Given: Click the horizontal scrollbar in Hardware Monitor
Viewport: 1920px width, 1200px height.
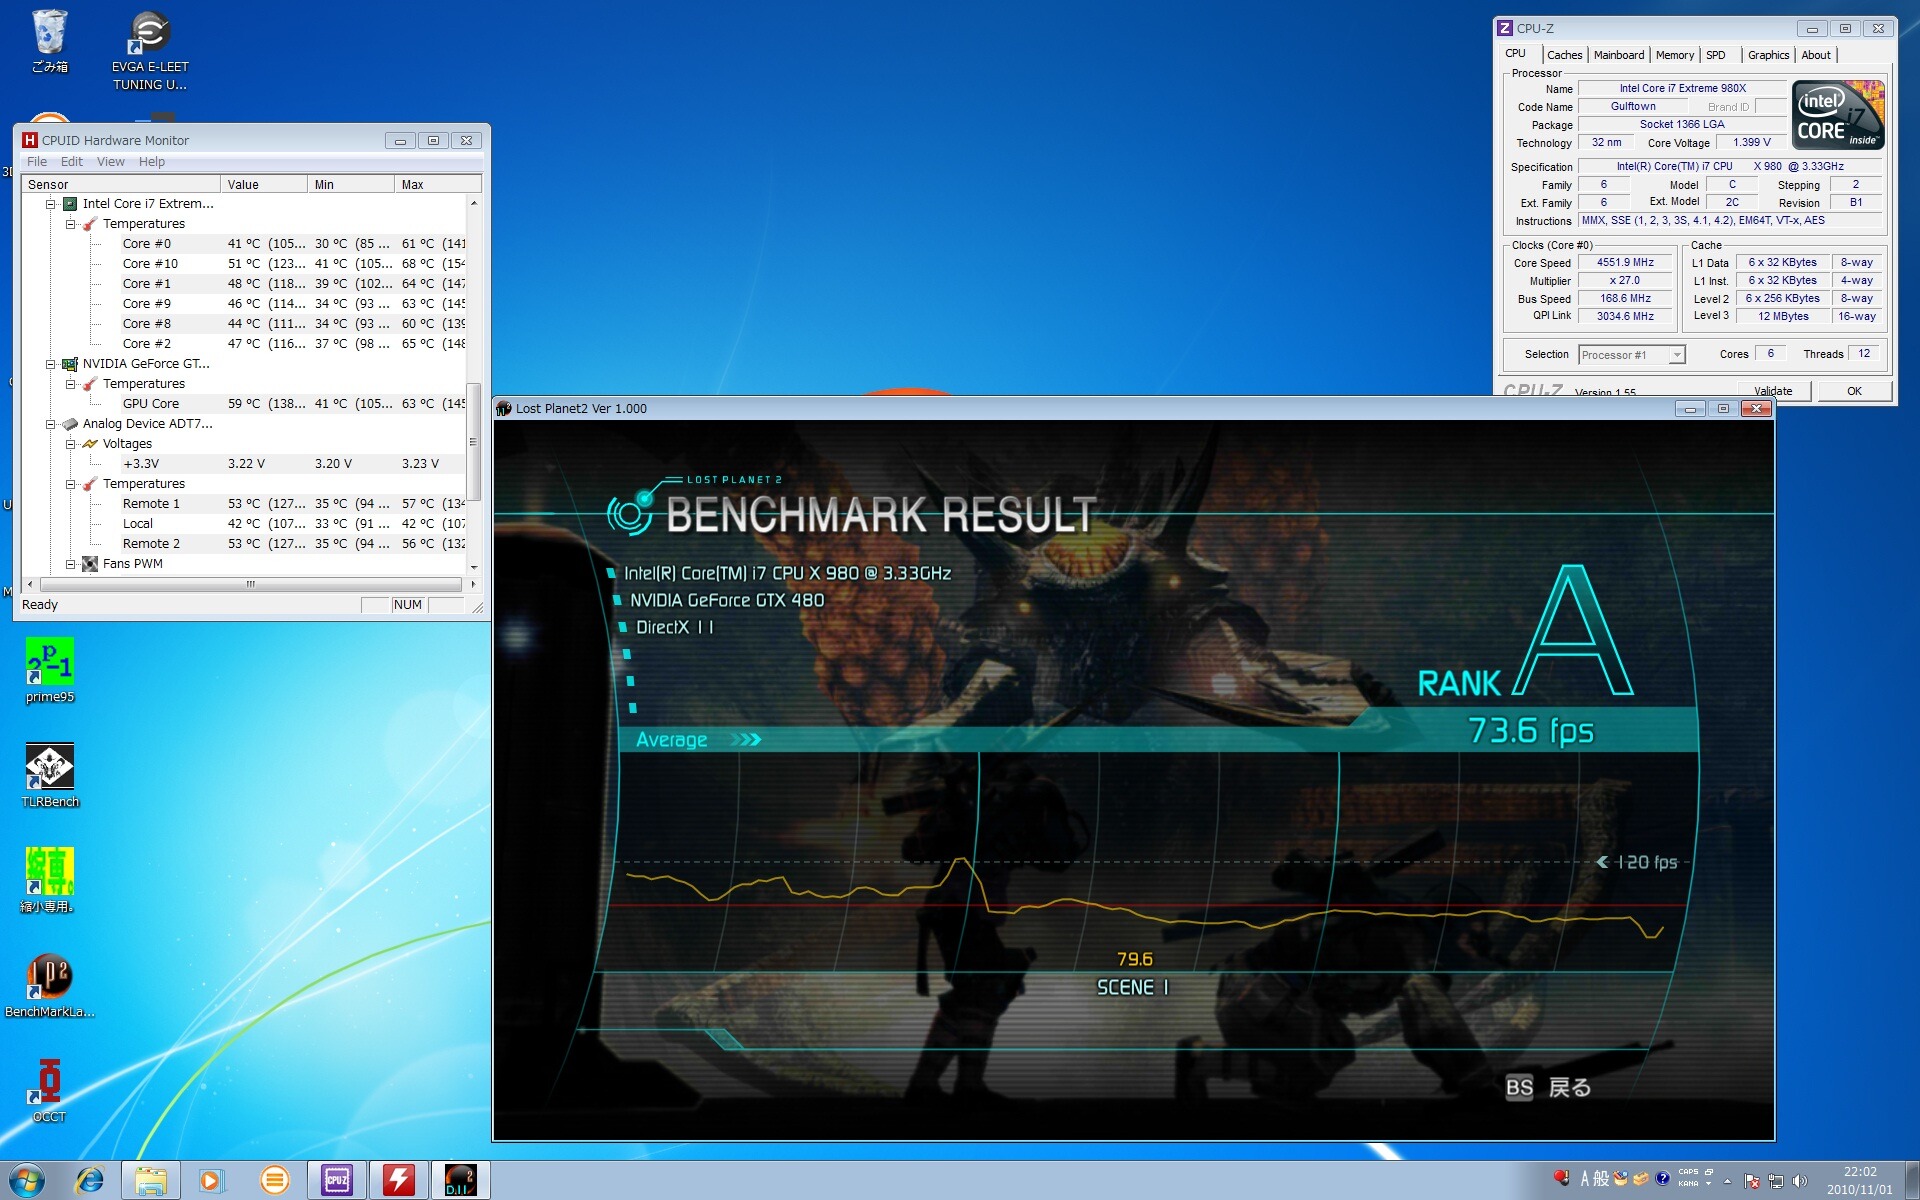Looking at the screenshot, I should (x=250, y=584).
